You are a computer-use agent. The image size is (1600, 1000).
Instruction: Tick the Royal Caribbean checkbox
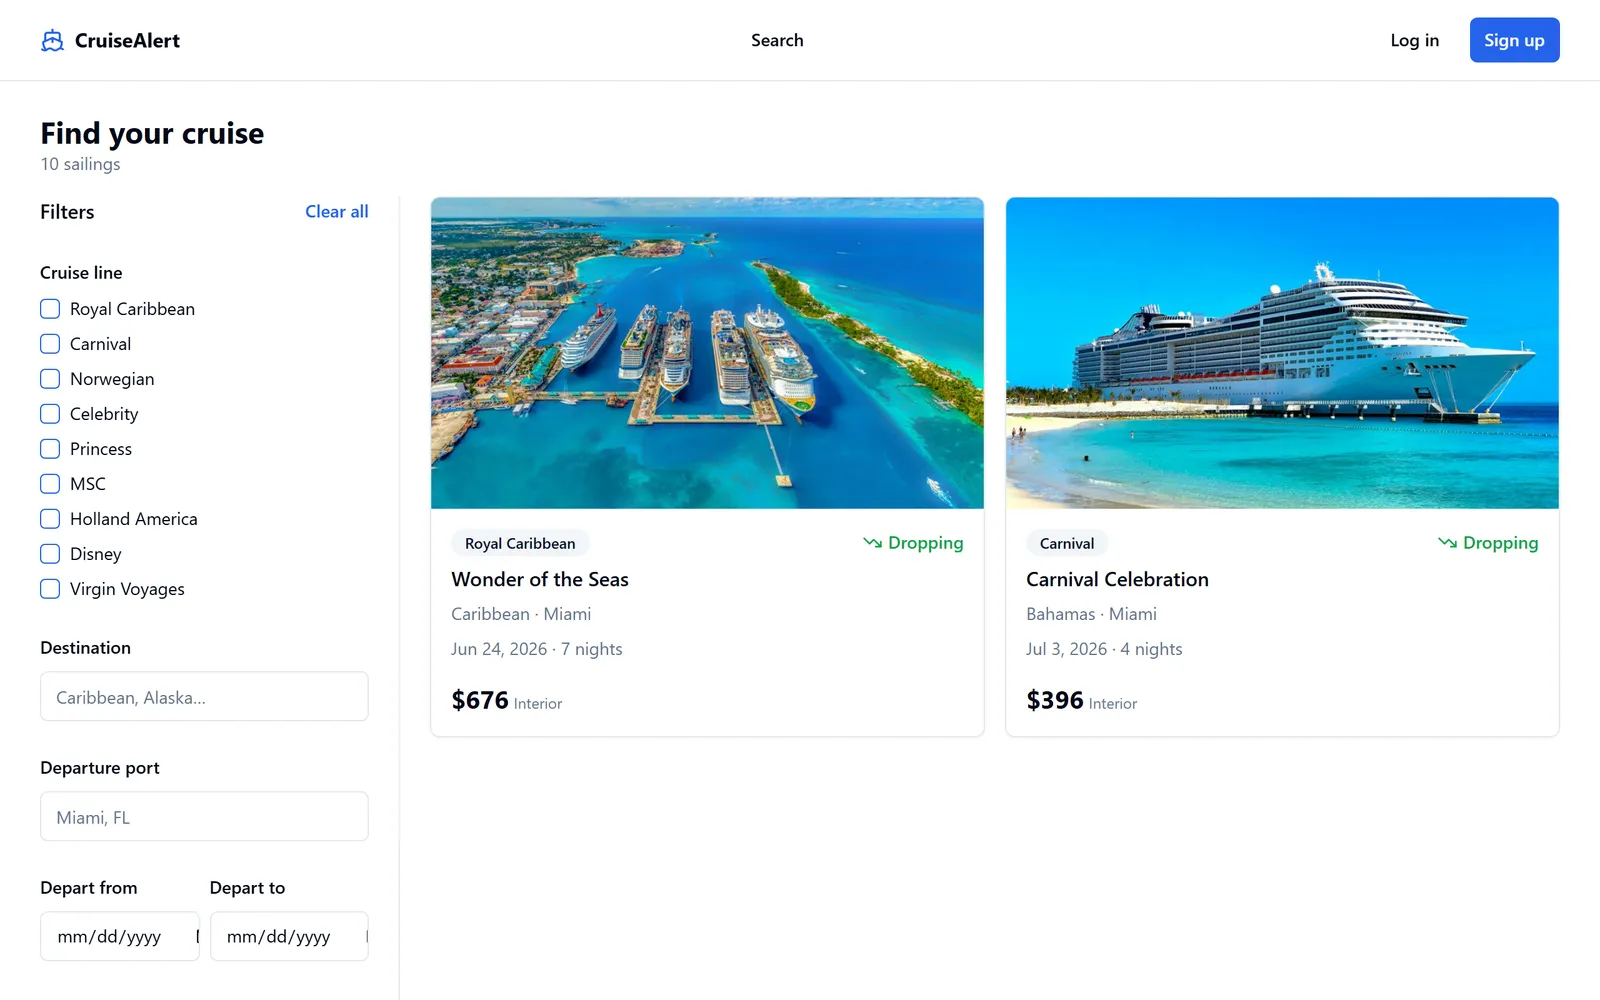click(50, 309)
